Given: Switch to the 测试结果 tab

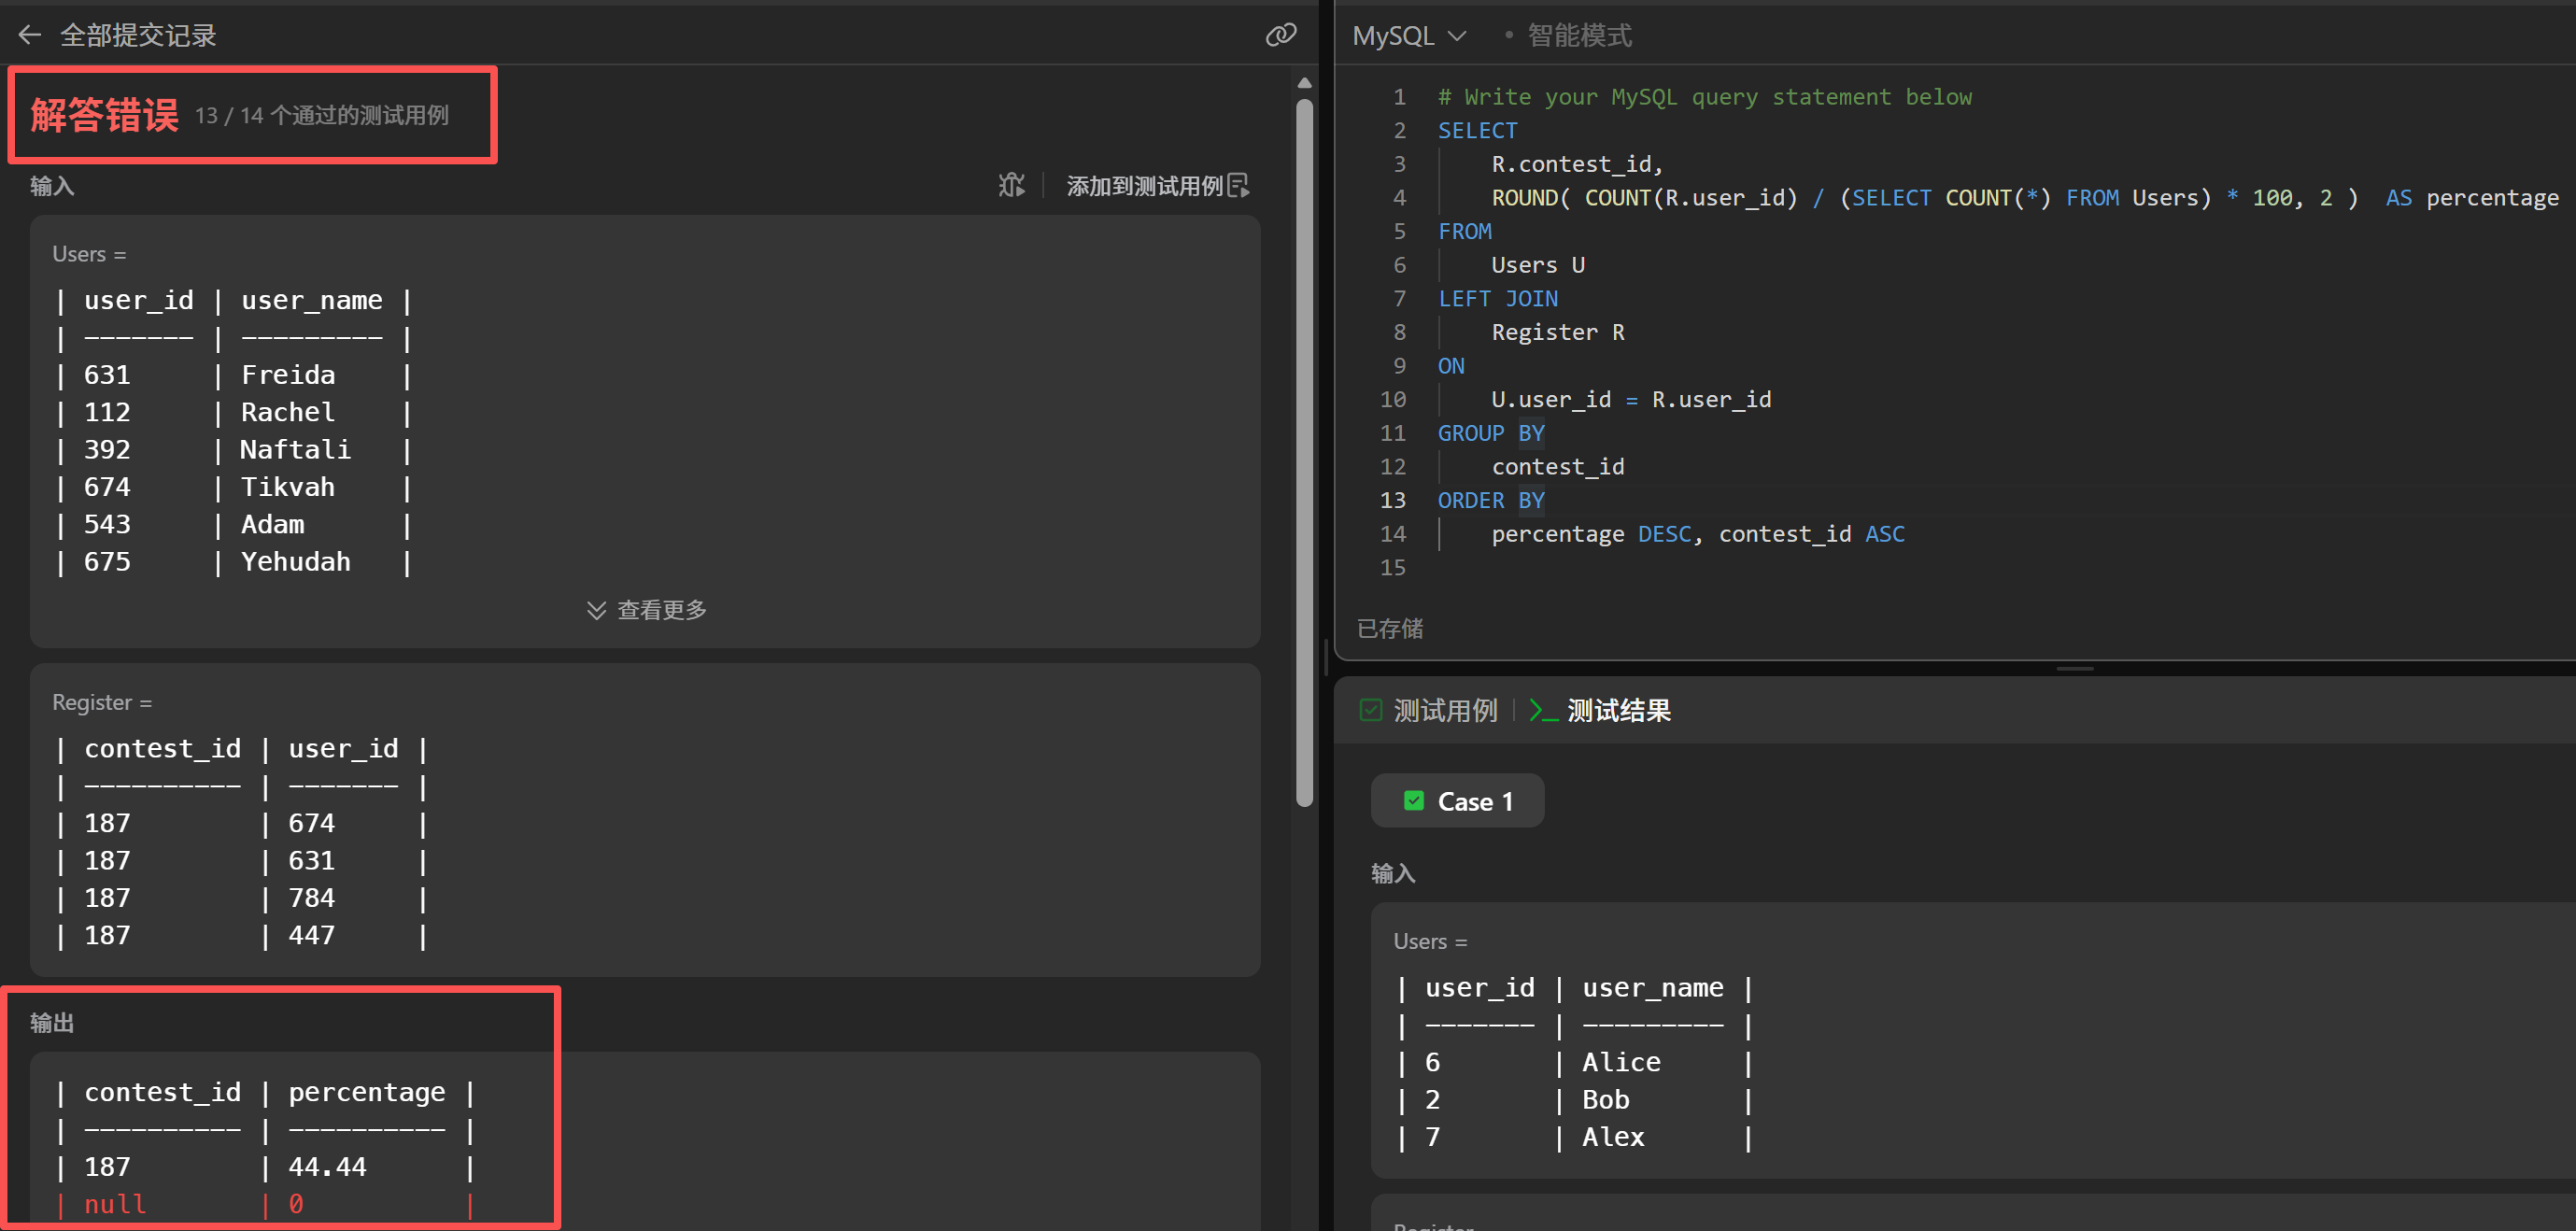Looking at the screenshot, I should [1618, 711].
